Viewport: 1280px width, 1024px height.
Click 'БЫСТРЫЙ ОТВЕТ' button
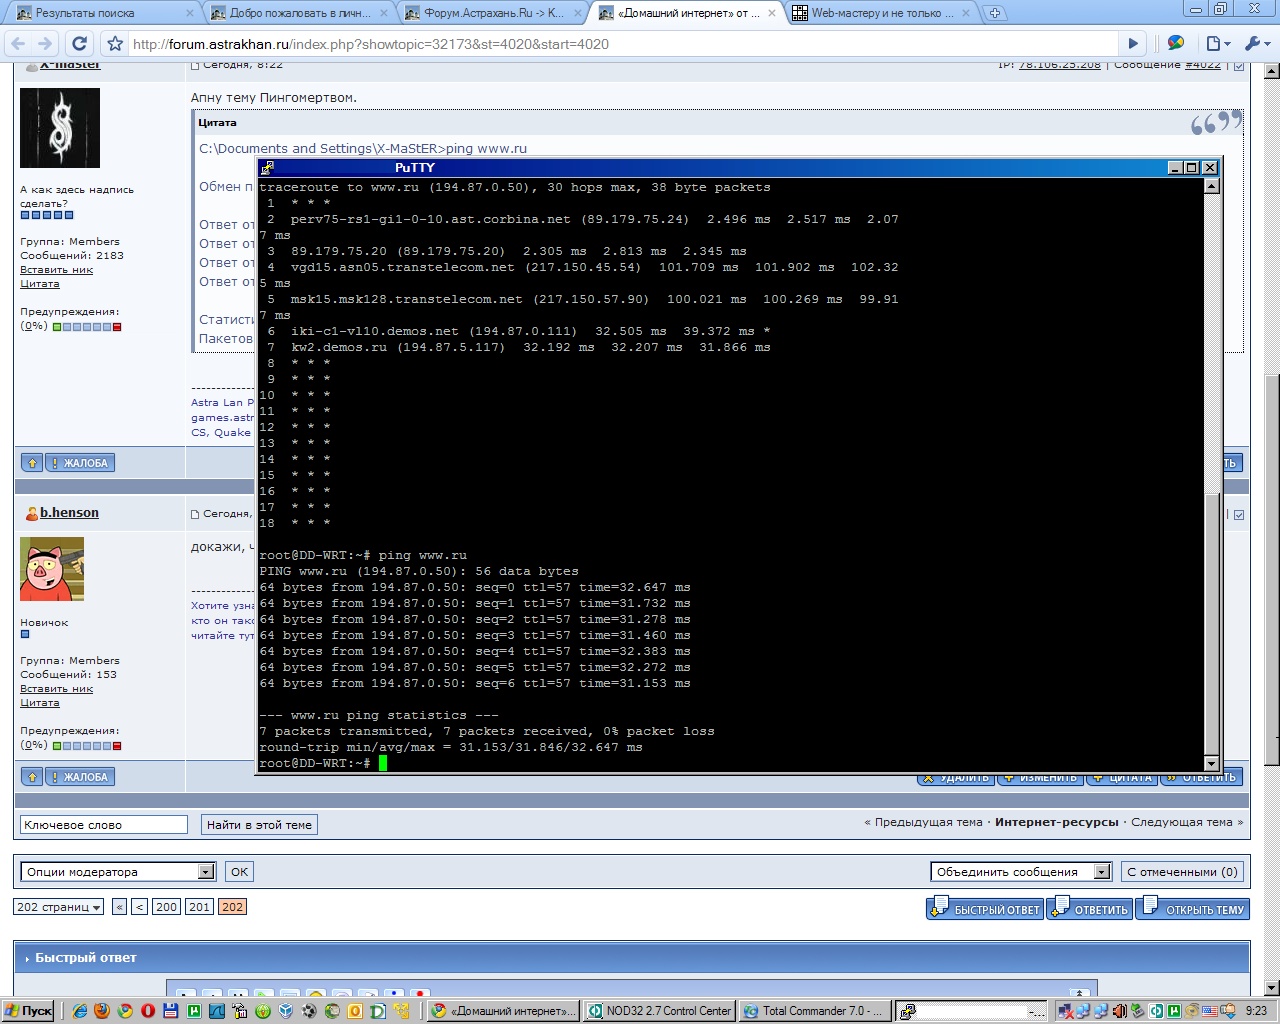coord(985,908)
